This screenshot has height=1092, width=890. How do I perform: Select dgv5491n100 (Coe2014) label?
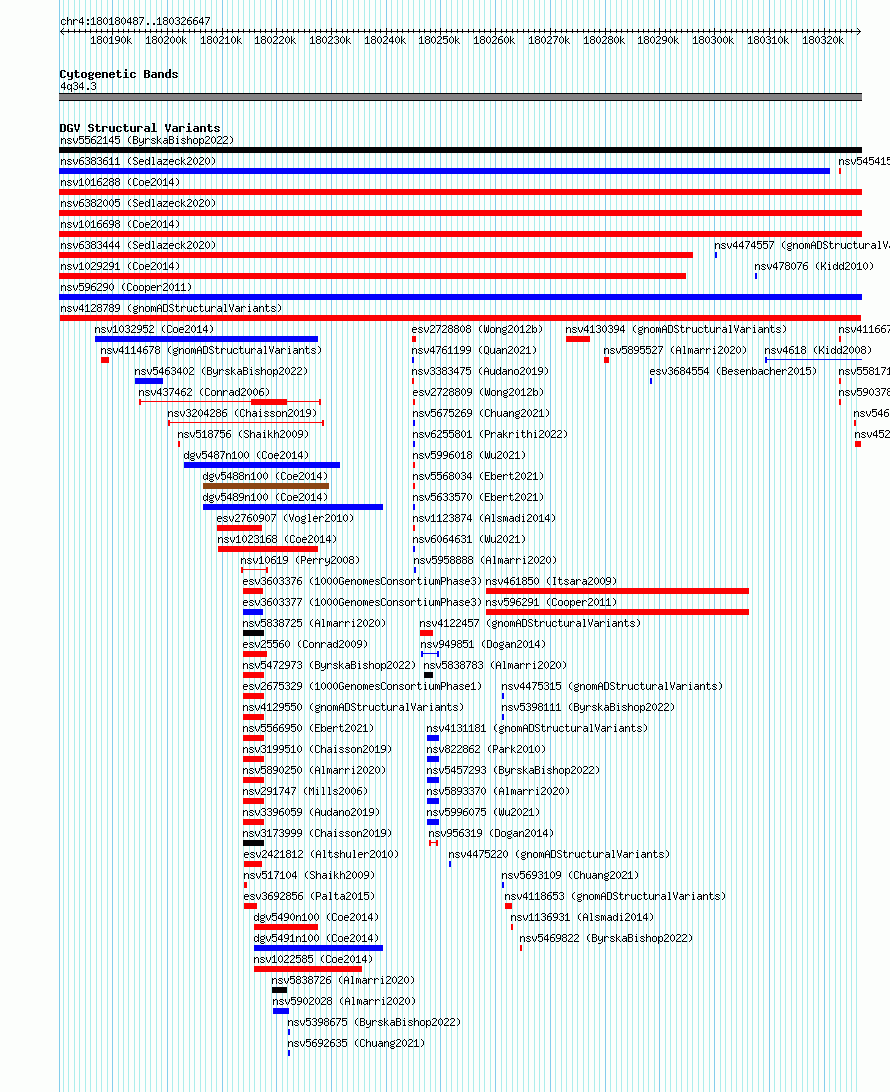(x=316, y=937)
